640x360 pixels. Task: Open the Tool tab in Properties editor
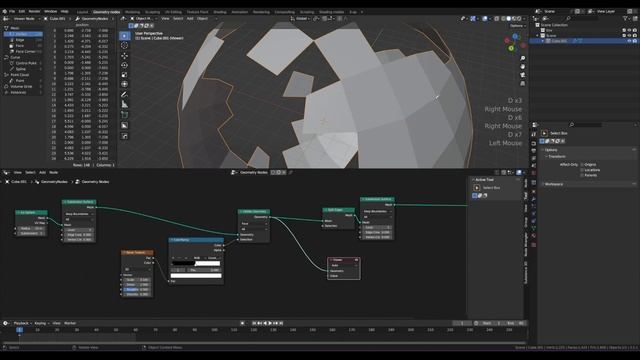click(534, 134)
